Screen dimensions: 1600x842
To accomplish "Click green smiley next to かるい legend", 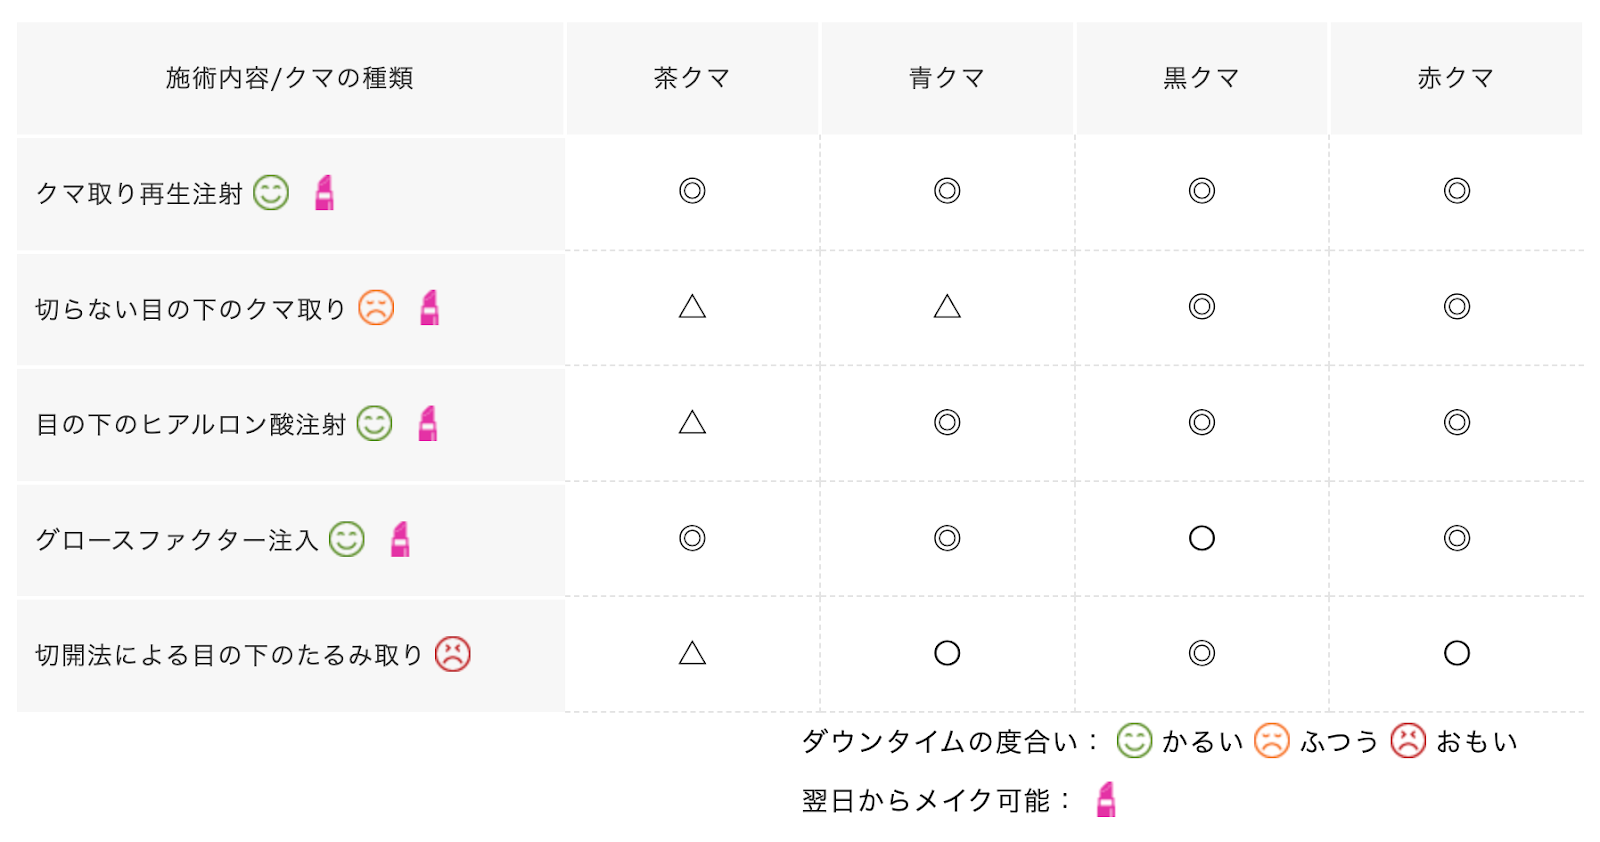I will [x=1134, y=741].
